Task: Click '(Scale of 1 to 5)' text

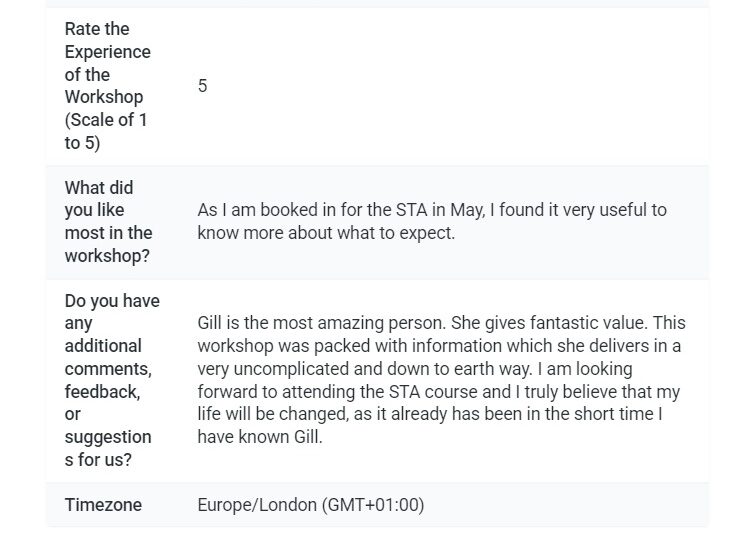Action: [106, 131]
